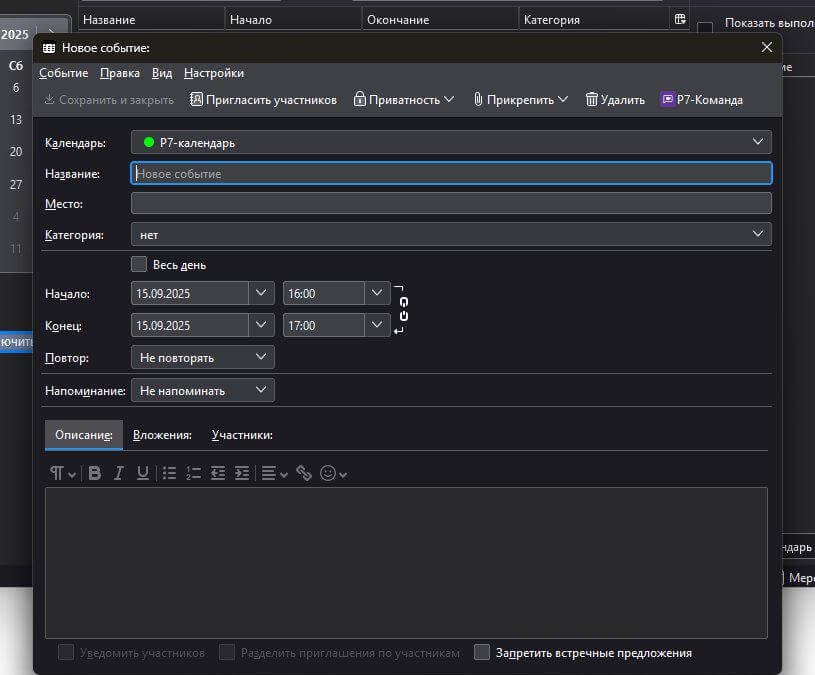Open the 'Напоминание' dropdown list

[203, 390]
